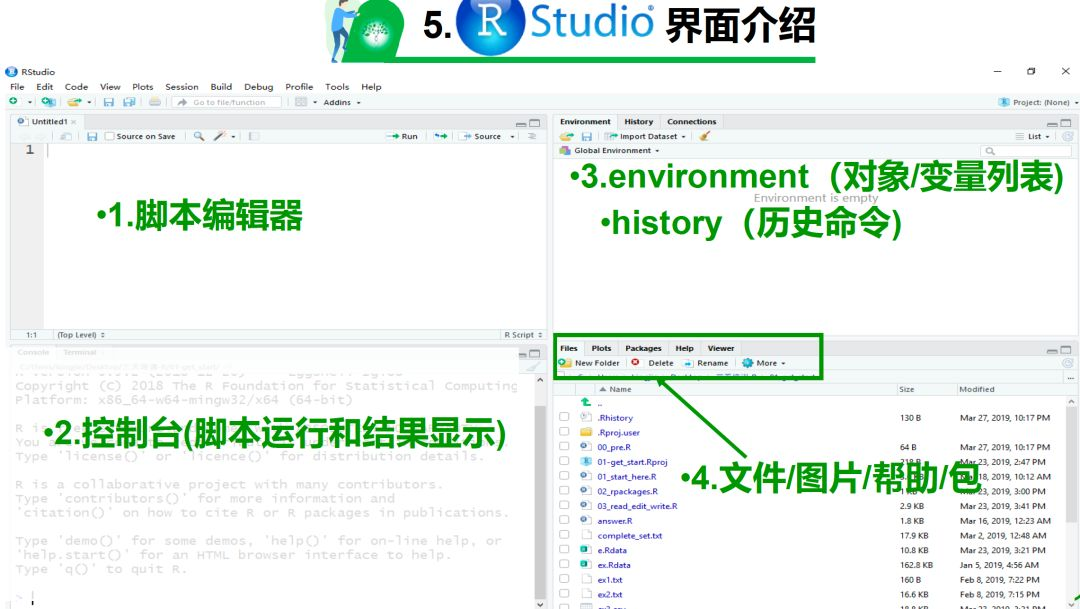Create a new file with the green plus icon

pyautogui.click(x=13, y=102)
